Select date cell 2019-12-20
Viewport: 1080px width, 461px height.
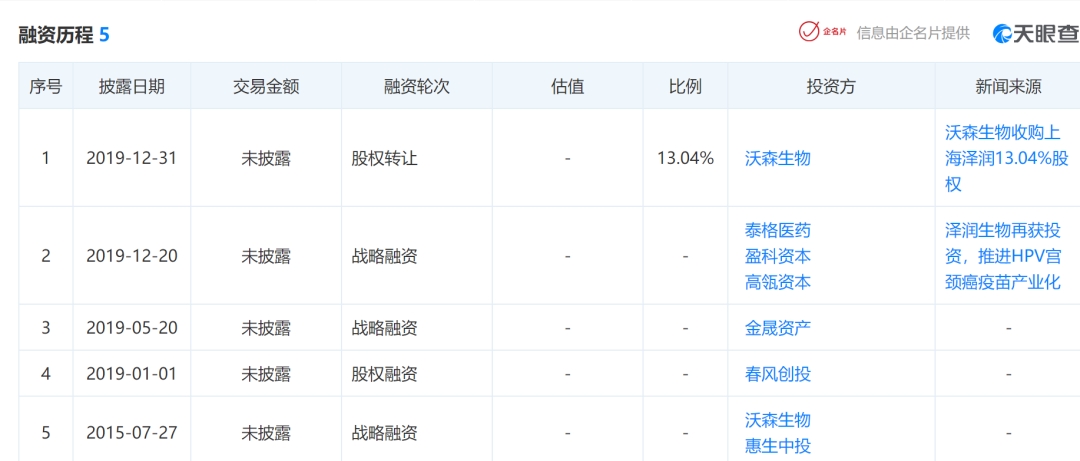tap(132, 256)
